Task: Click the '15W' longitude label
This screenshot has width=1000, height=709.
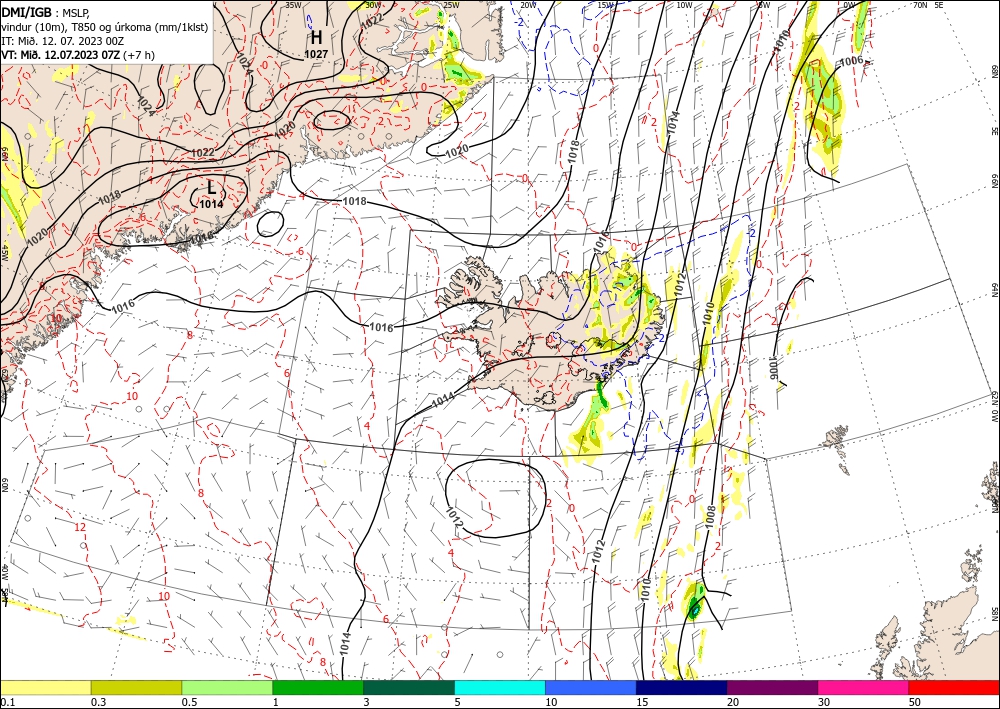Action: [x=605, y=5]
